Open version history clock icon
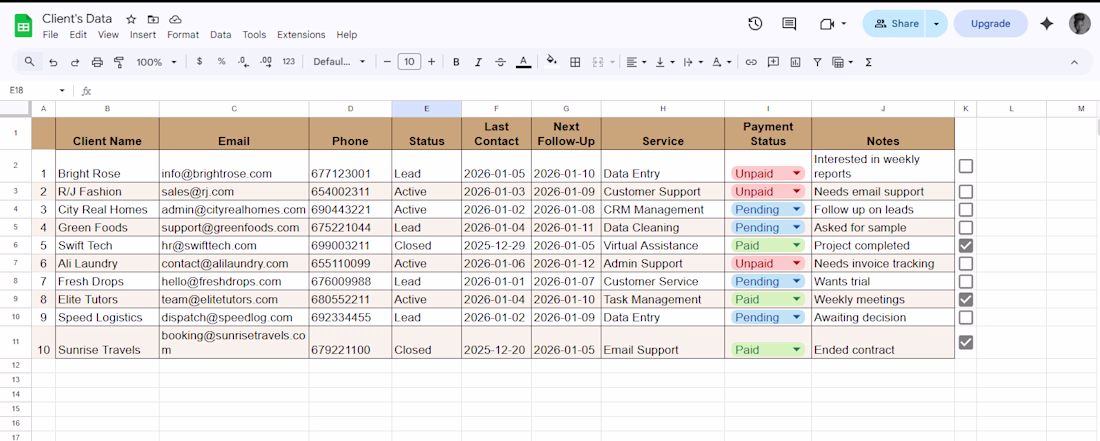The width and height of the screenshot is (1100, 441). pyautogui.click(x=755, y=24)
